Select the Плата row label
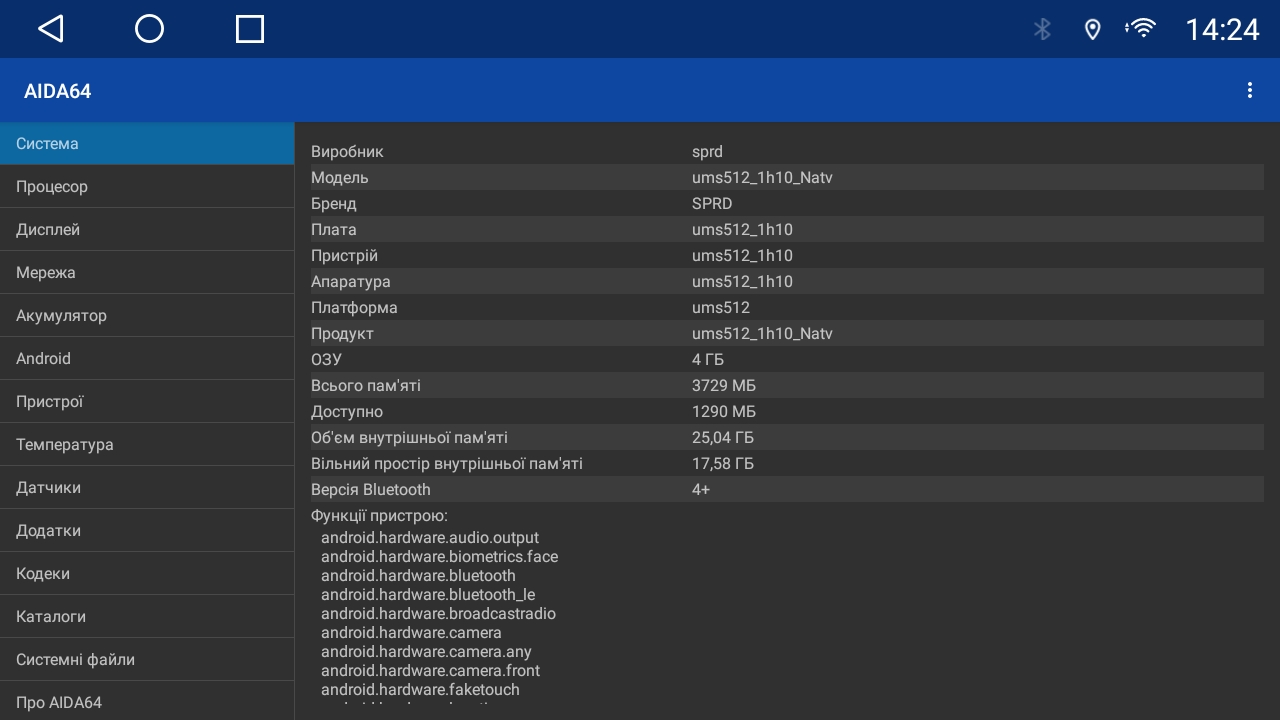Image resolution: width=1280 pixels, height=720 pixels. [x=333, y=230]
